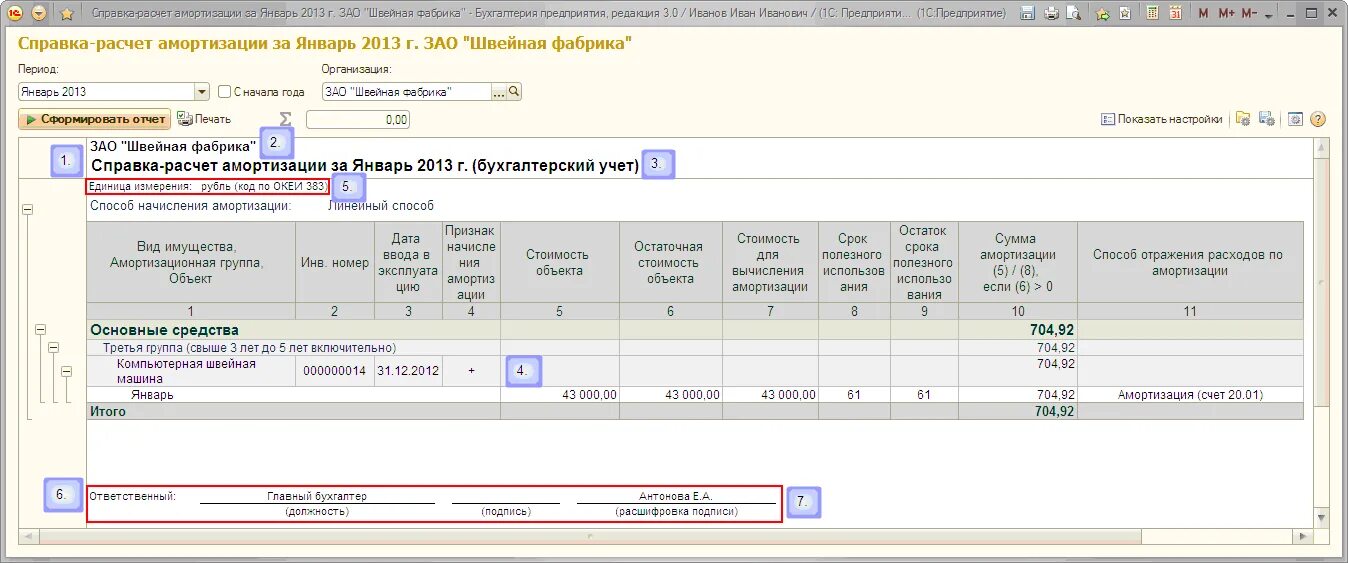Screen dimensions: 1348x563
Task: Click 'Остаточная стоимость объекта' column header
Action: pos(670,262)
